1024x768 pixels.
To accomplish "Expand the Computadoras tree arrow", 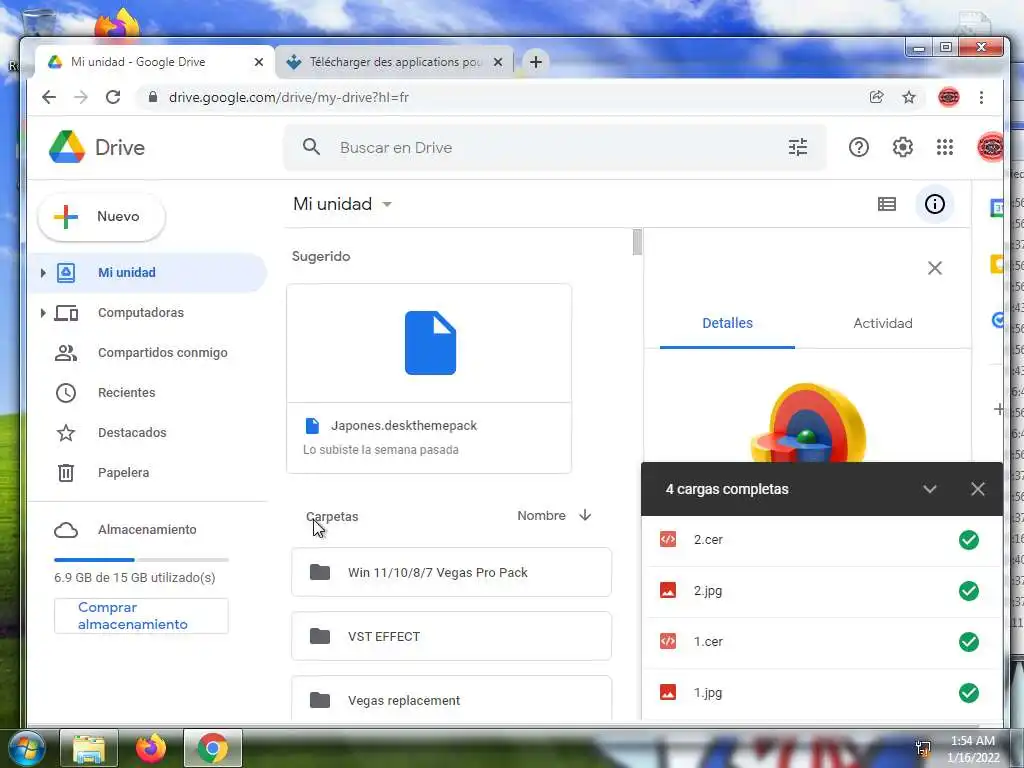I will click(x=42, y=313).
